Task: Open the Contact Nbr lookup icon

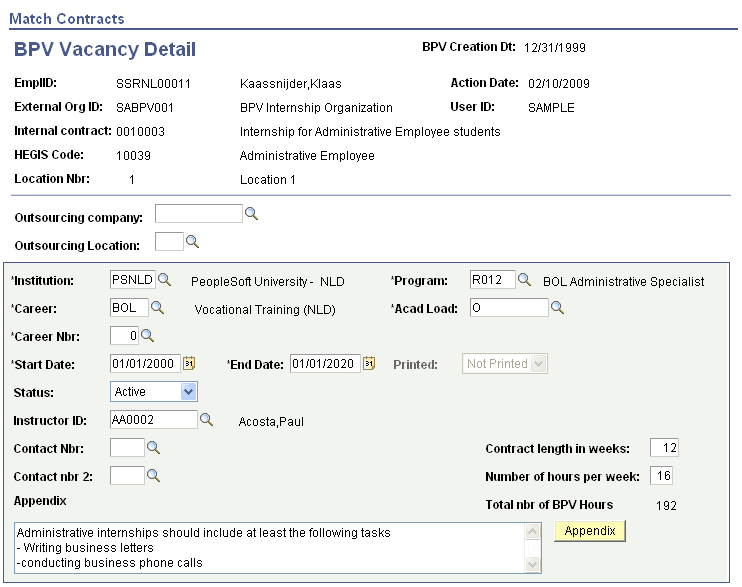Action: tap(153, 447)
